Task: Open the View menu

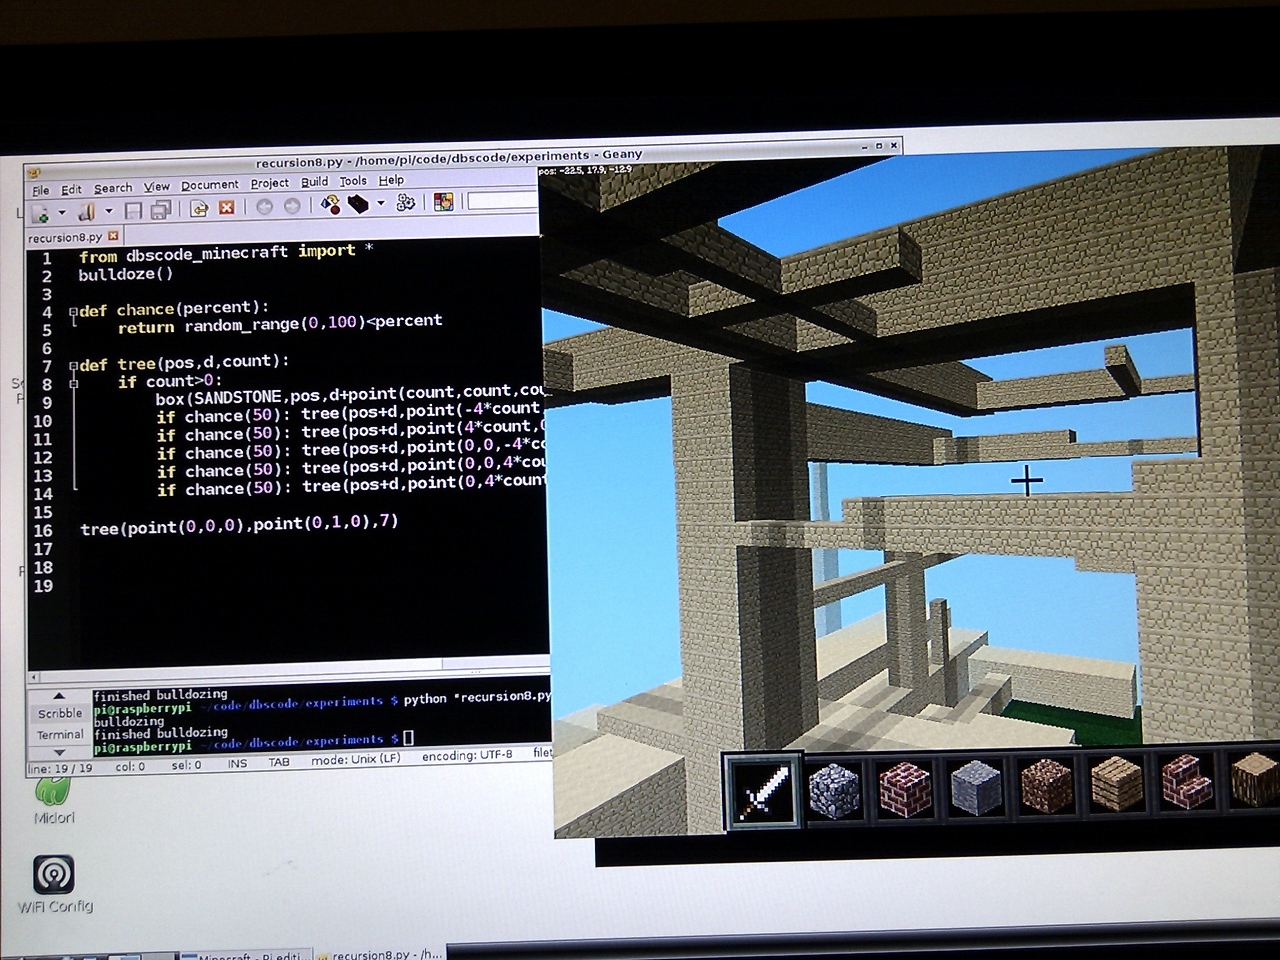Action: pyautogui.click(x=157, y=186)
